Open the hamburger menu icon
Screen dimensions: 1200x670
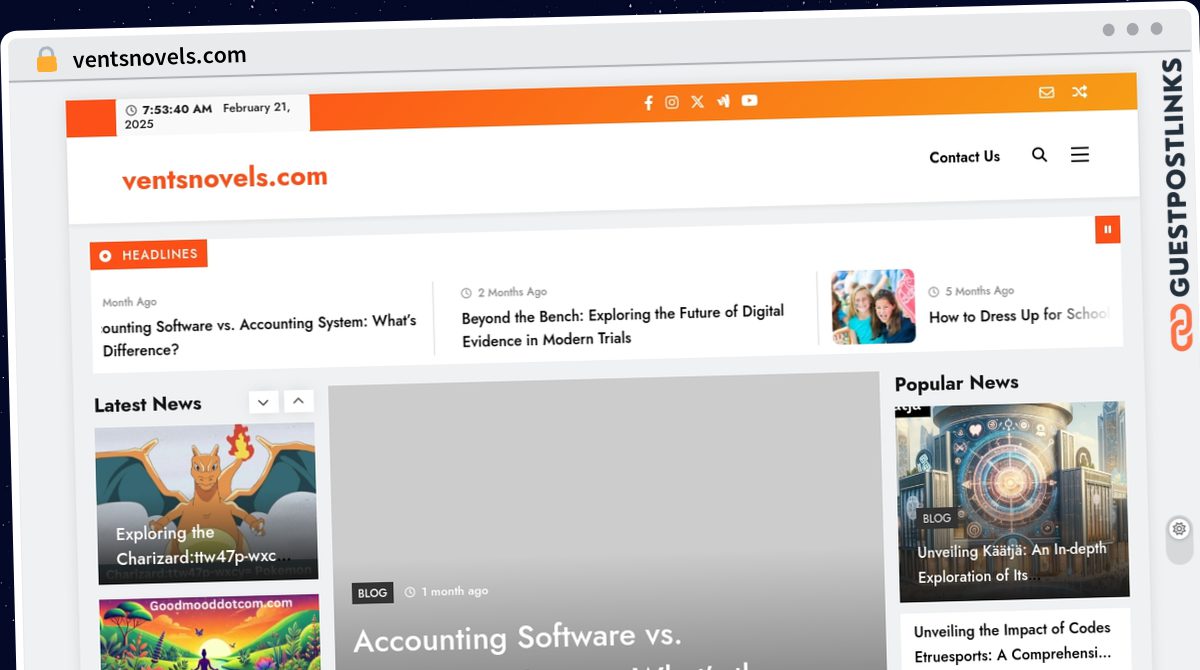pos(1080,155)
